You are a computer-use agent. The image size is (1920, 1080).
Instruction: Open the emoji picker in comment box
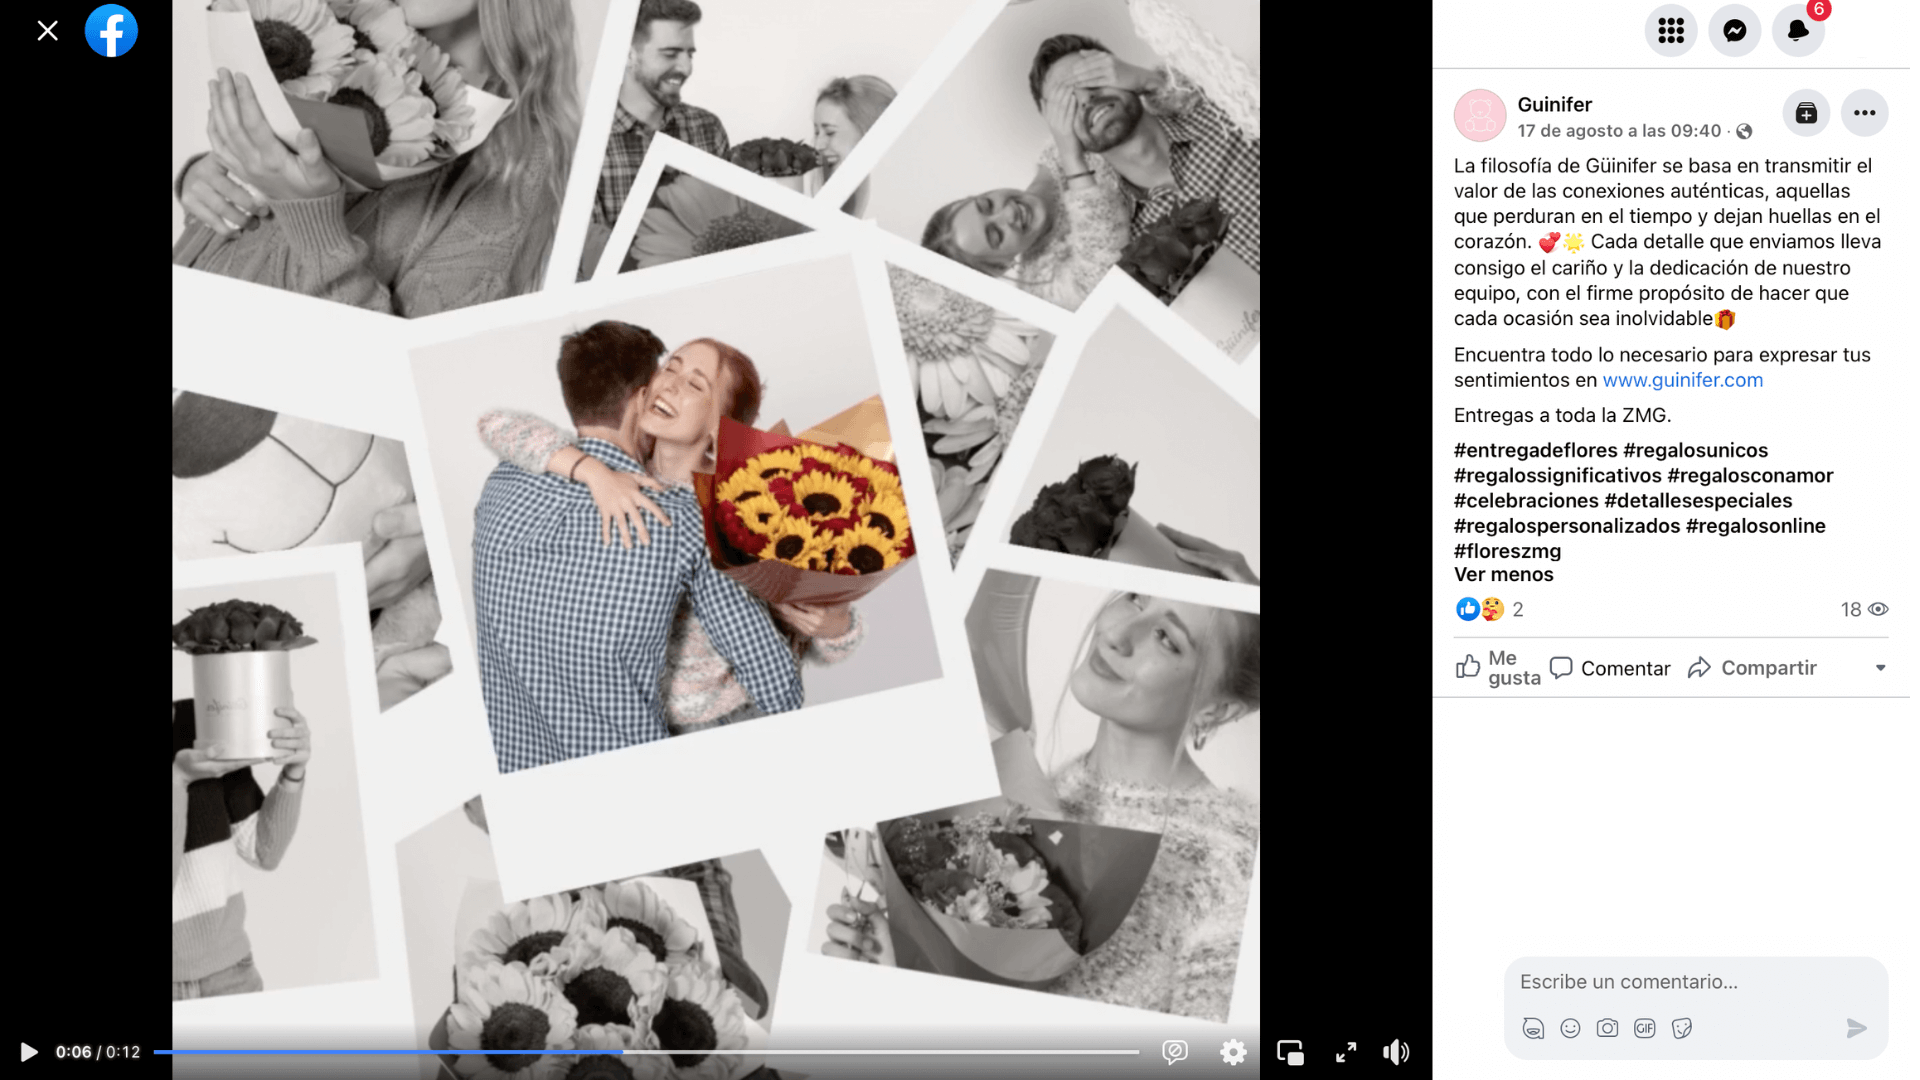click(1570, 1028)
